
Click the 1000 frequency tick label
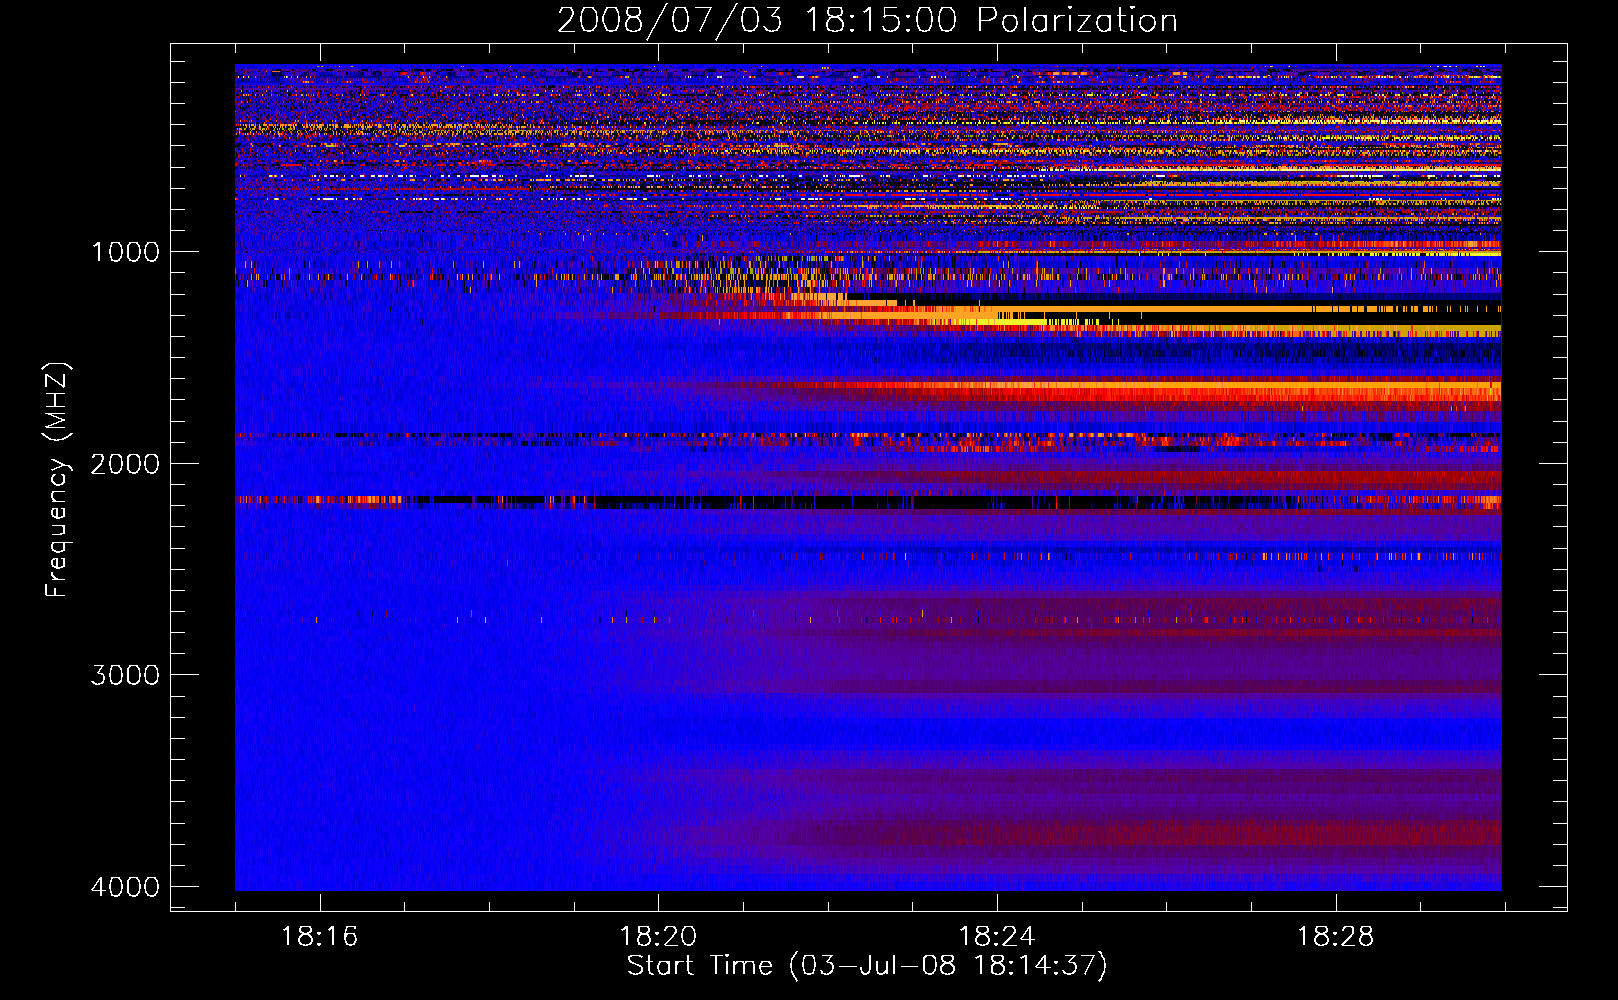[x=125, y=252]
